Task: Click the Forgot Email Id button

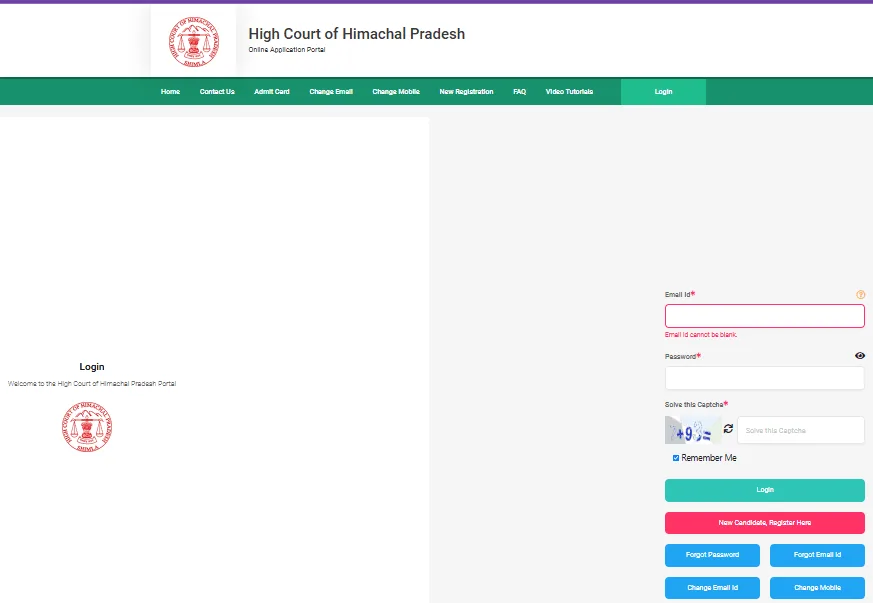Action: click(817, 555)
